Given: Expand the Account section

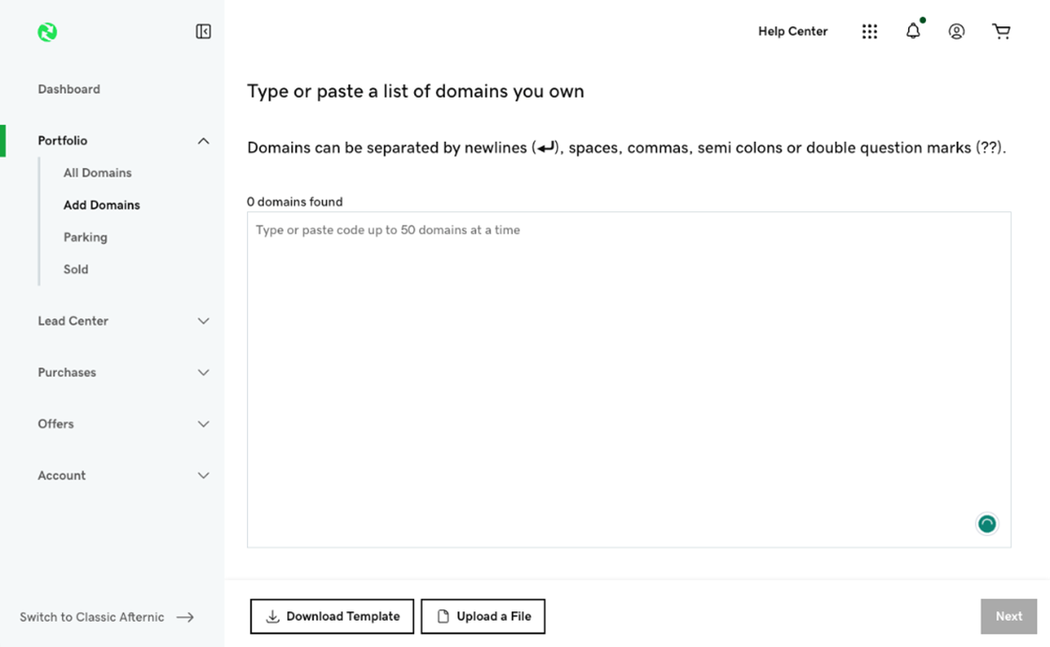Looking at the screenshot, I should [x=203, y=476].
